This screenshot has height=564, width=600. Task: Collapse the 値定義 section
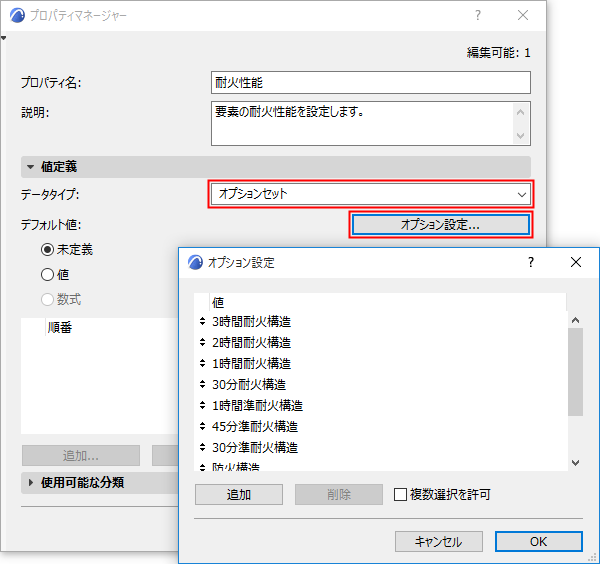[x=31, y=167]
